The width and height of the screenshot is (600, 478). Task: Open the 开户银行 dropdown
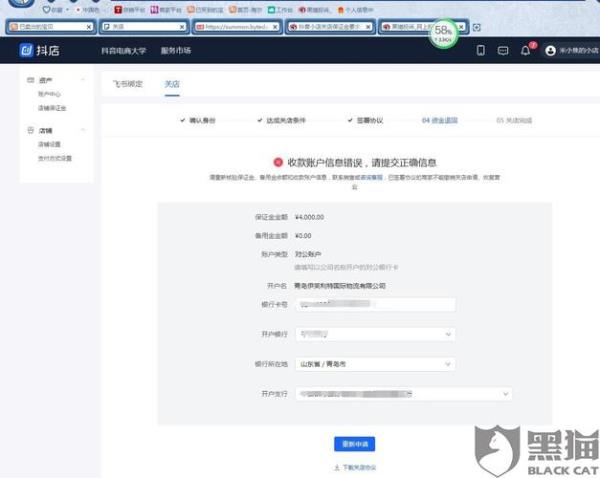(375, 333)
